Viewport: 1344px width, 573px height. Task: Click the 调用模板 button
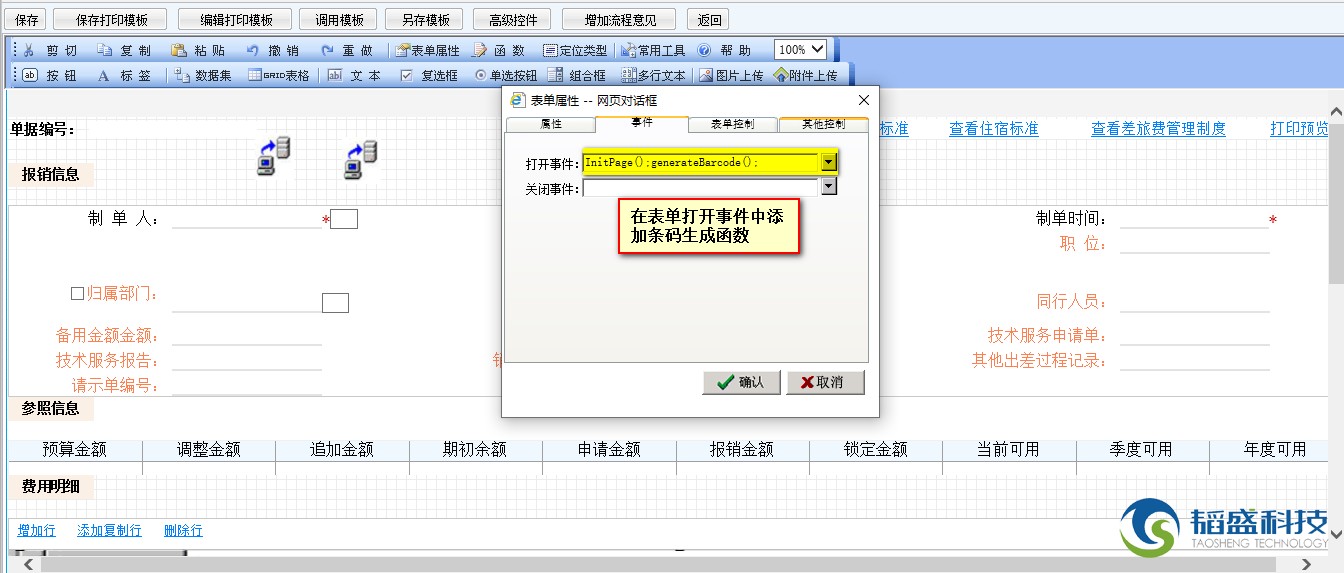point(338,19)
